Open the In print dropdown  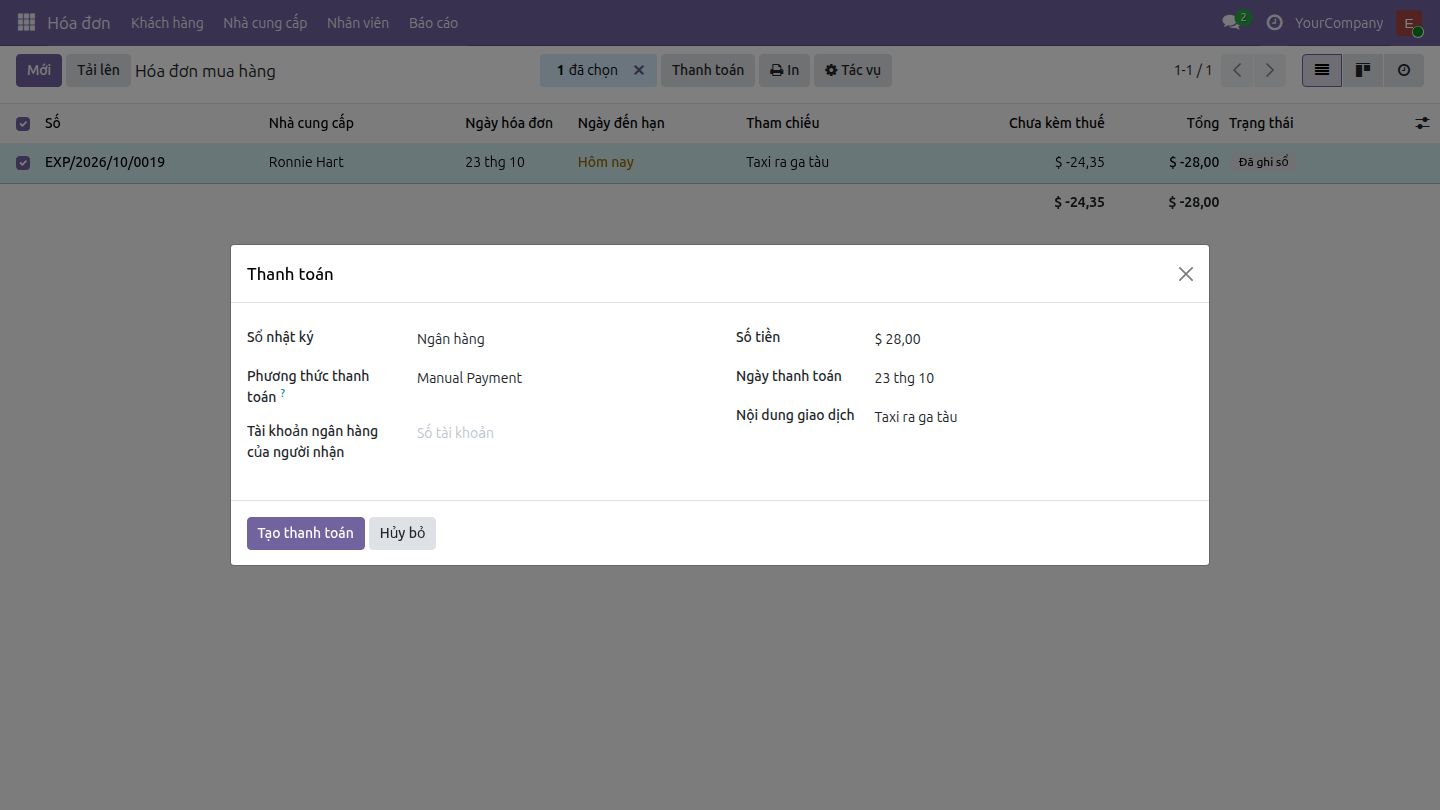coord(784,70)
